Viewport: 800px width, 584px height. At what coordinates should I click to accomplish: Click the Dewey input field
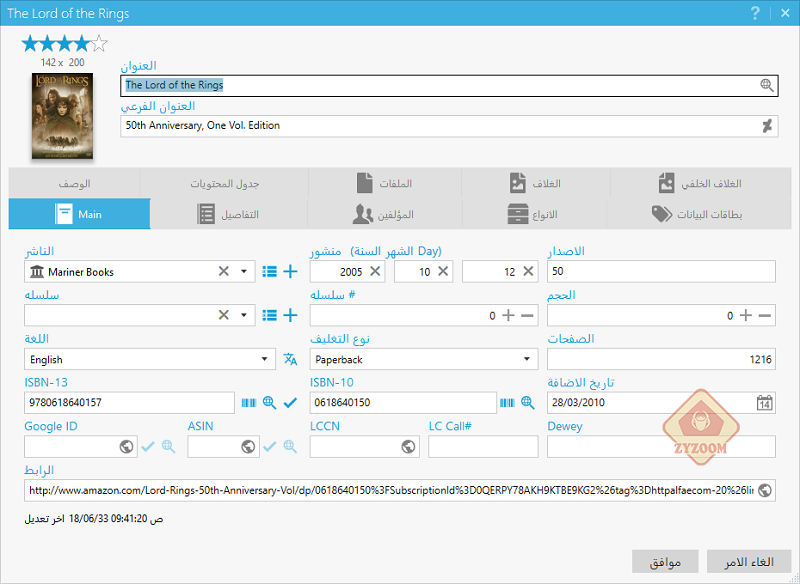pyautogui.click(x=661, y=447)
